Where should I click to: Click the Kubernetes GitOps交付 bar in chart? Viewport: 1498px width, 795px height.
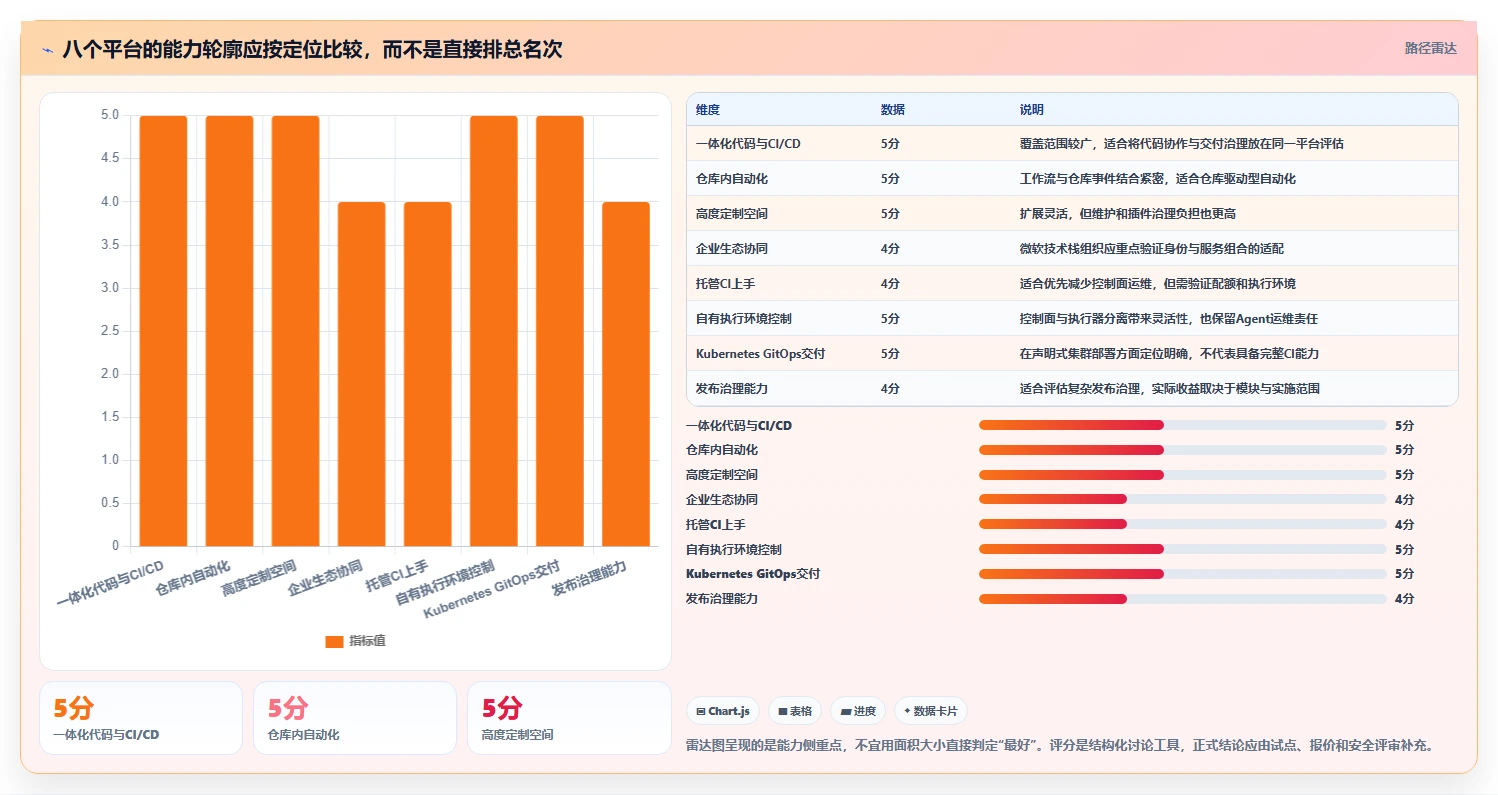pos(559,331)
